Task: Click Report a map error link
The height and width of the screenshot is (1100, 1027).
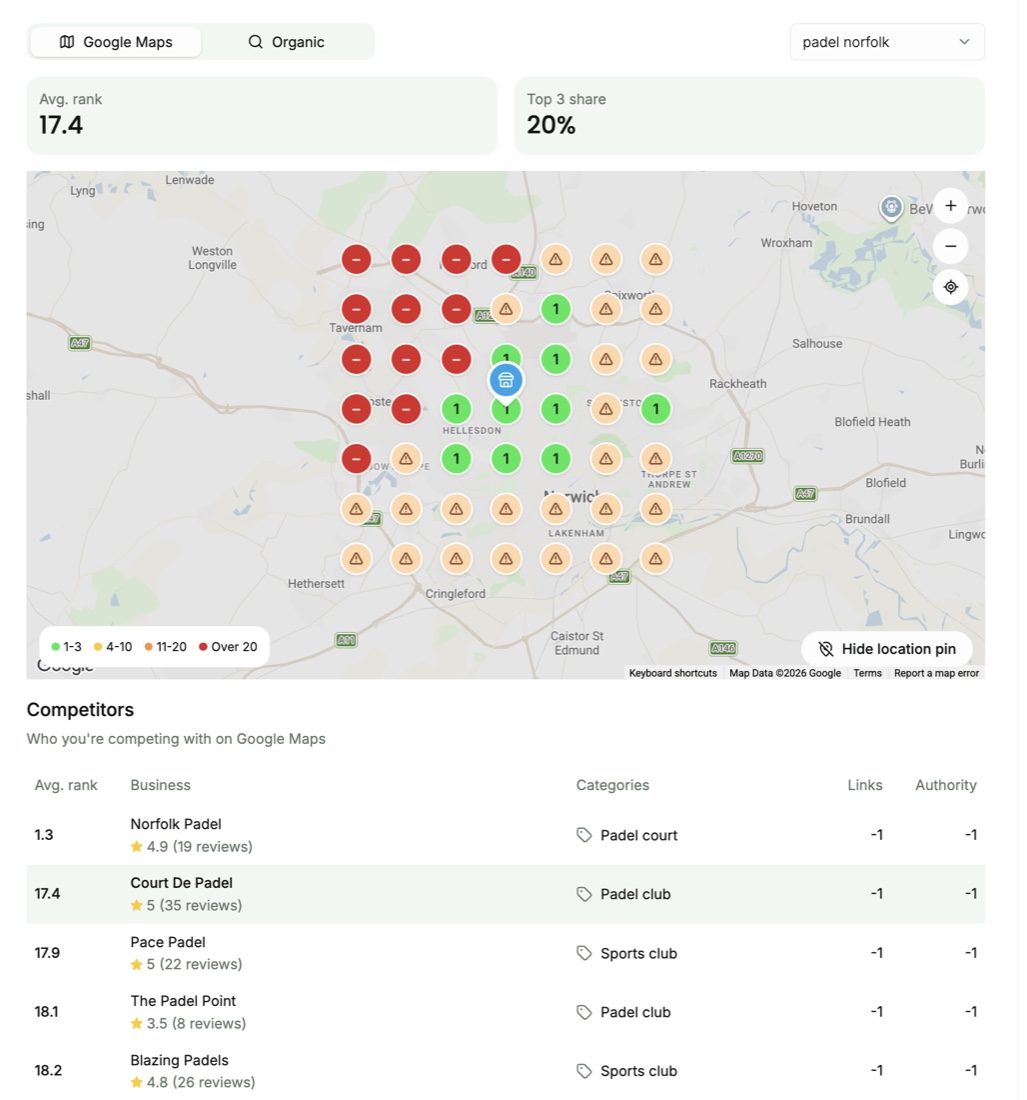Action: click(x=937, y=673)
